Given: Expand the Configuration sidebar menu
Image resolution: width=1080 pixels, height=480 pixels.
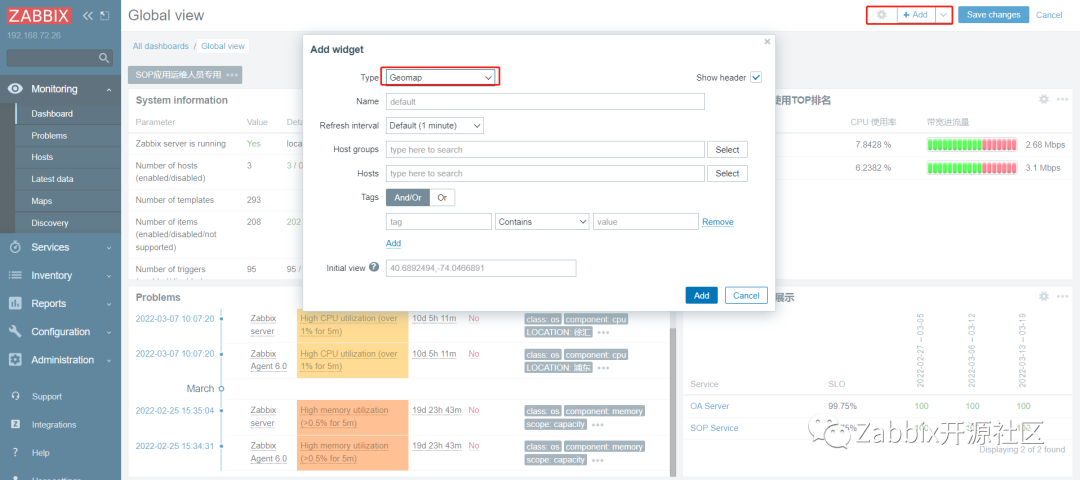Looking at the screenshot, I should [60, 332].
